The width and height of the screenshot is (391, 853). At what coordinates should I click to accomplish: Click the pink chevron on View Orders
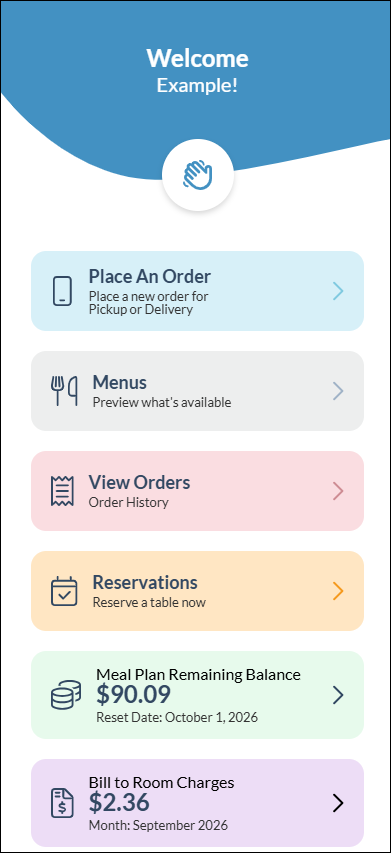338,491
